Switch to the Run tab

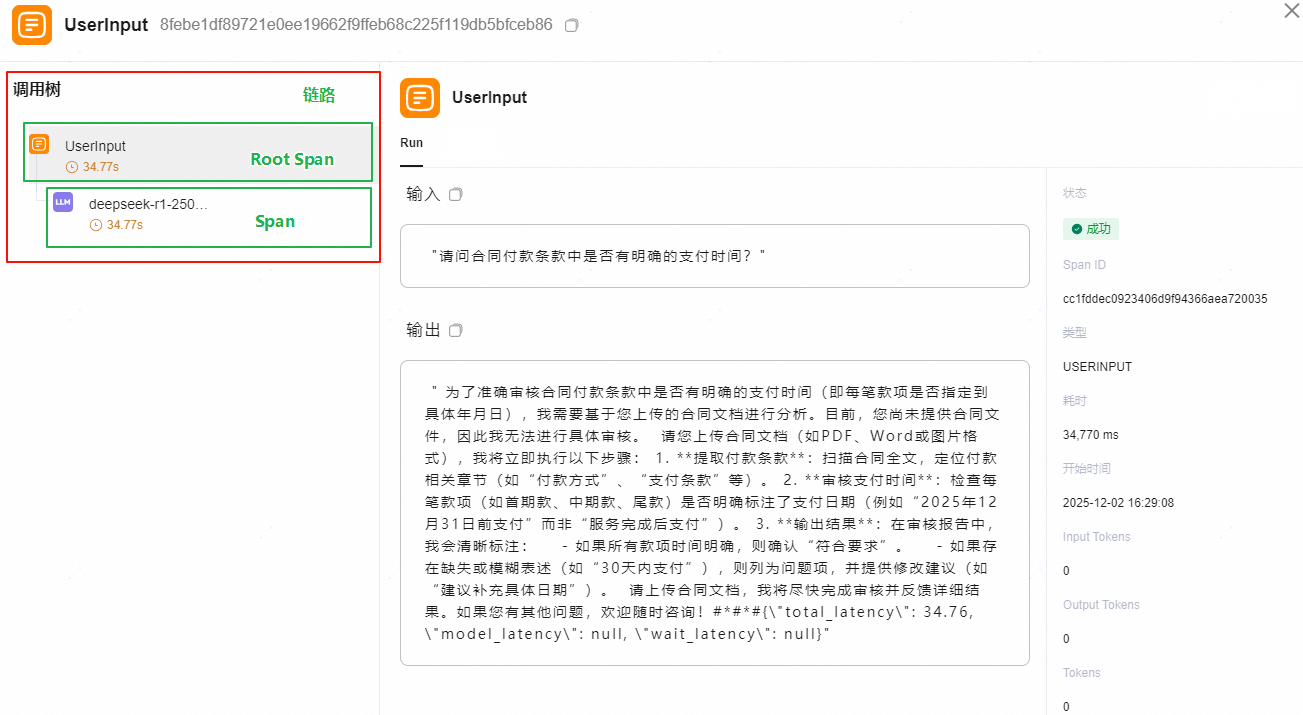(411, 143)
